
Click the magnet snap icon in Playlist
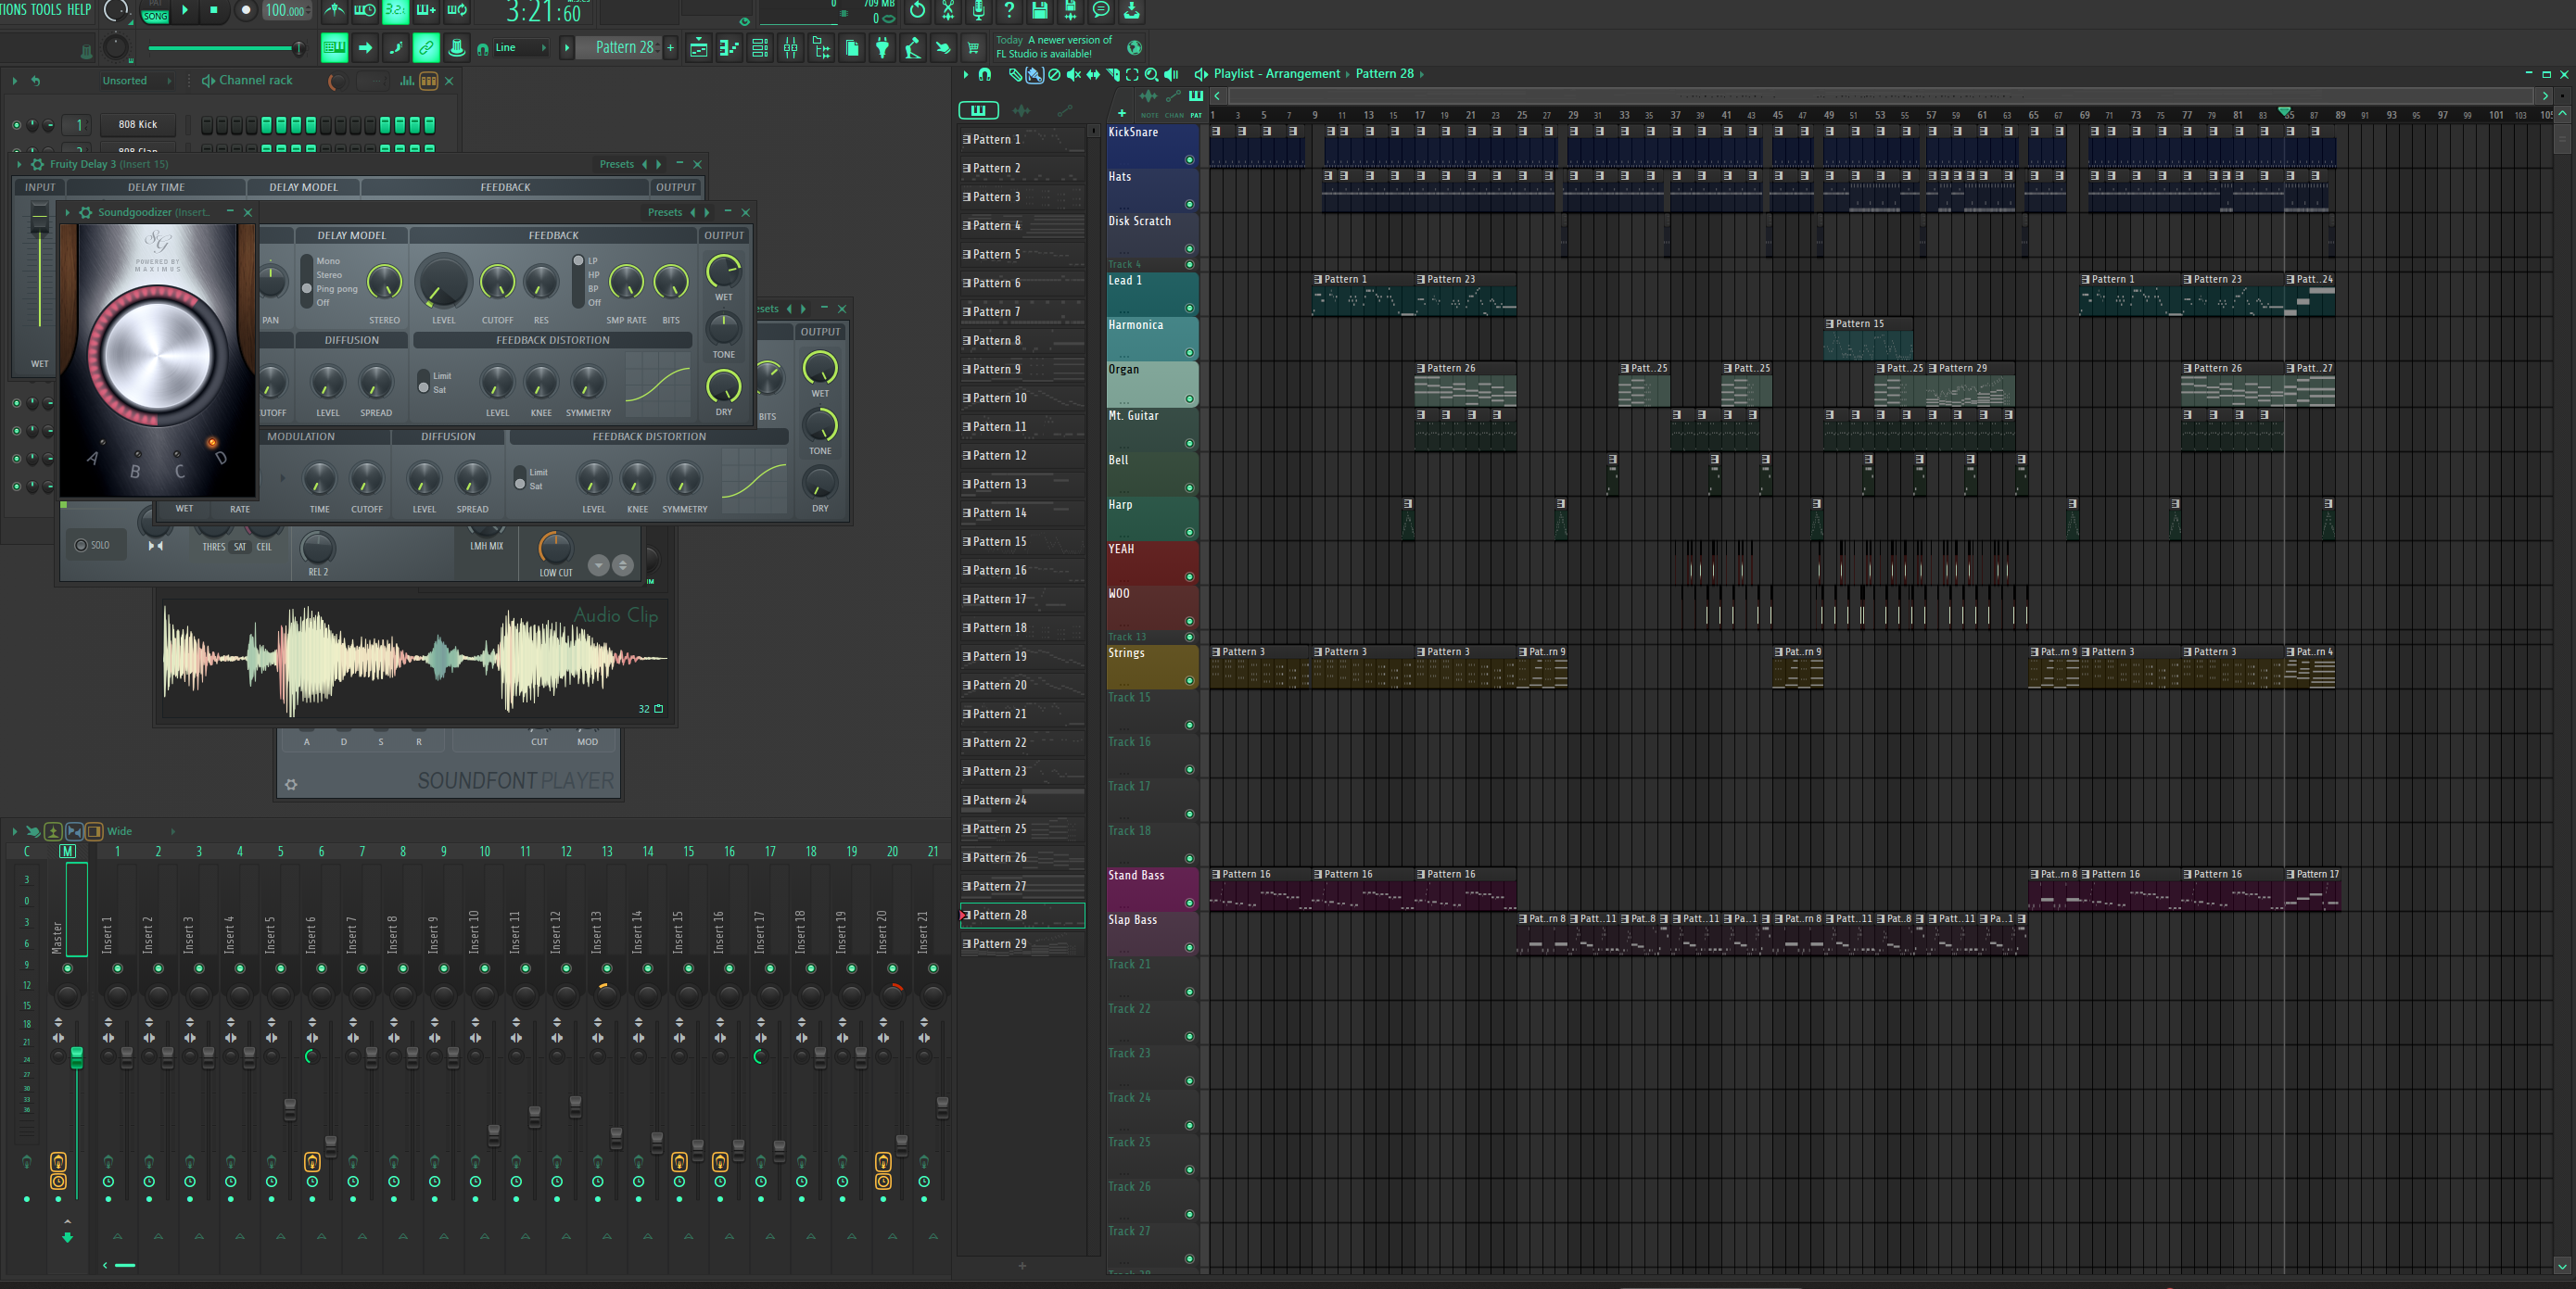(x=985, y=74)
